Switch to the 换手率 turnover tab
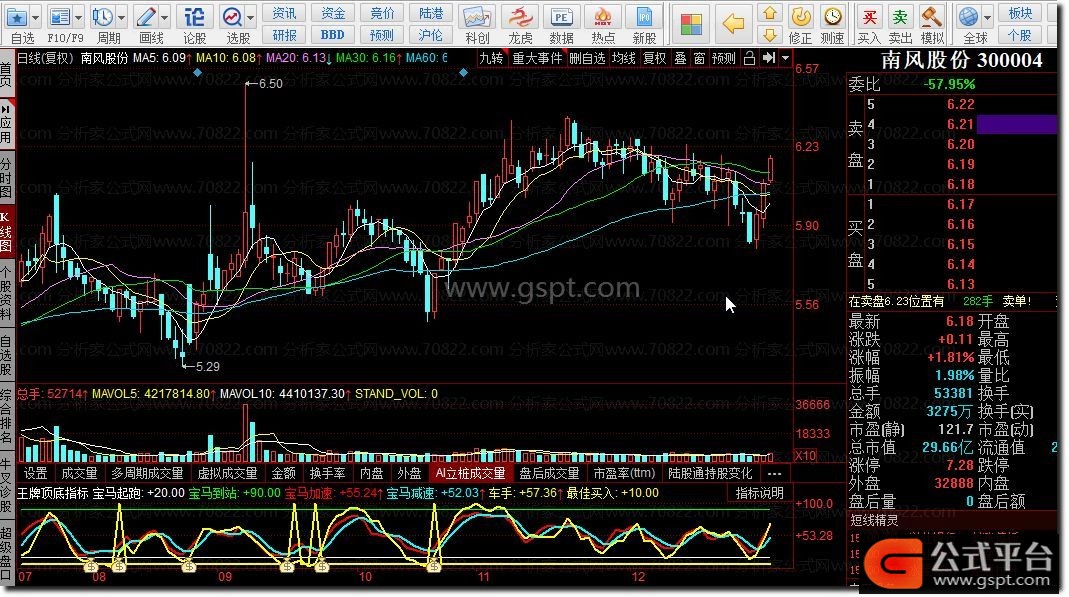The width and height of the screenshot is (1069, 597). 328,473
